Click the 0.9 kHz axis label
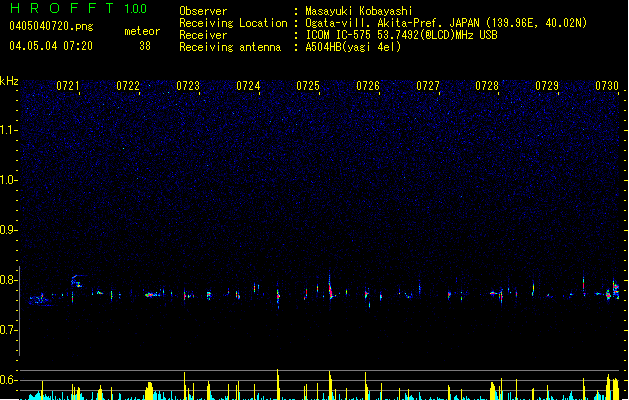629x400 pixels. 8,230
